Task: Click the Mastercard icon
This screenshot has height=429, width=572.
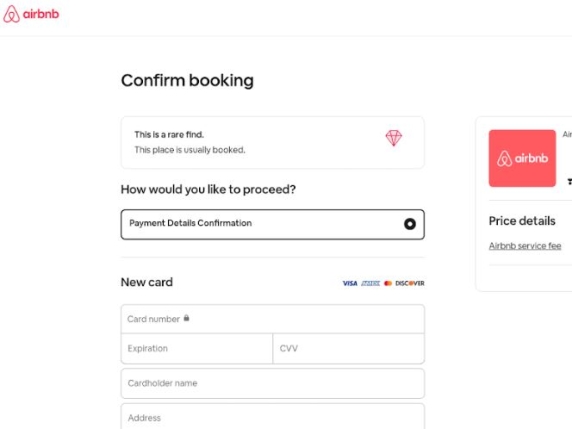Action: [388, 283]
